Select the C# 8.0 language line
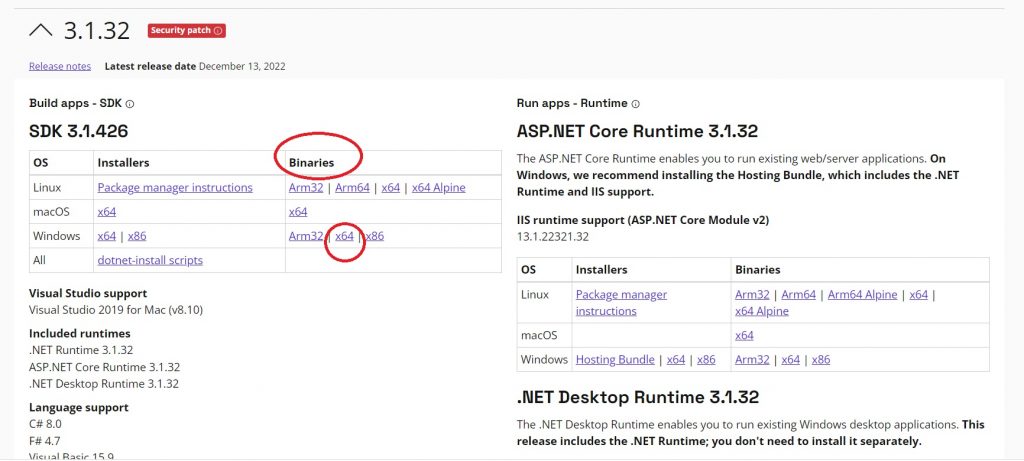This screenshot has height=461, width=1024. tap(45, 424)
